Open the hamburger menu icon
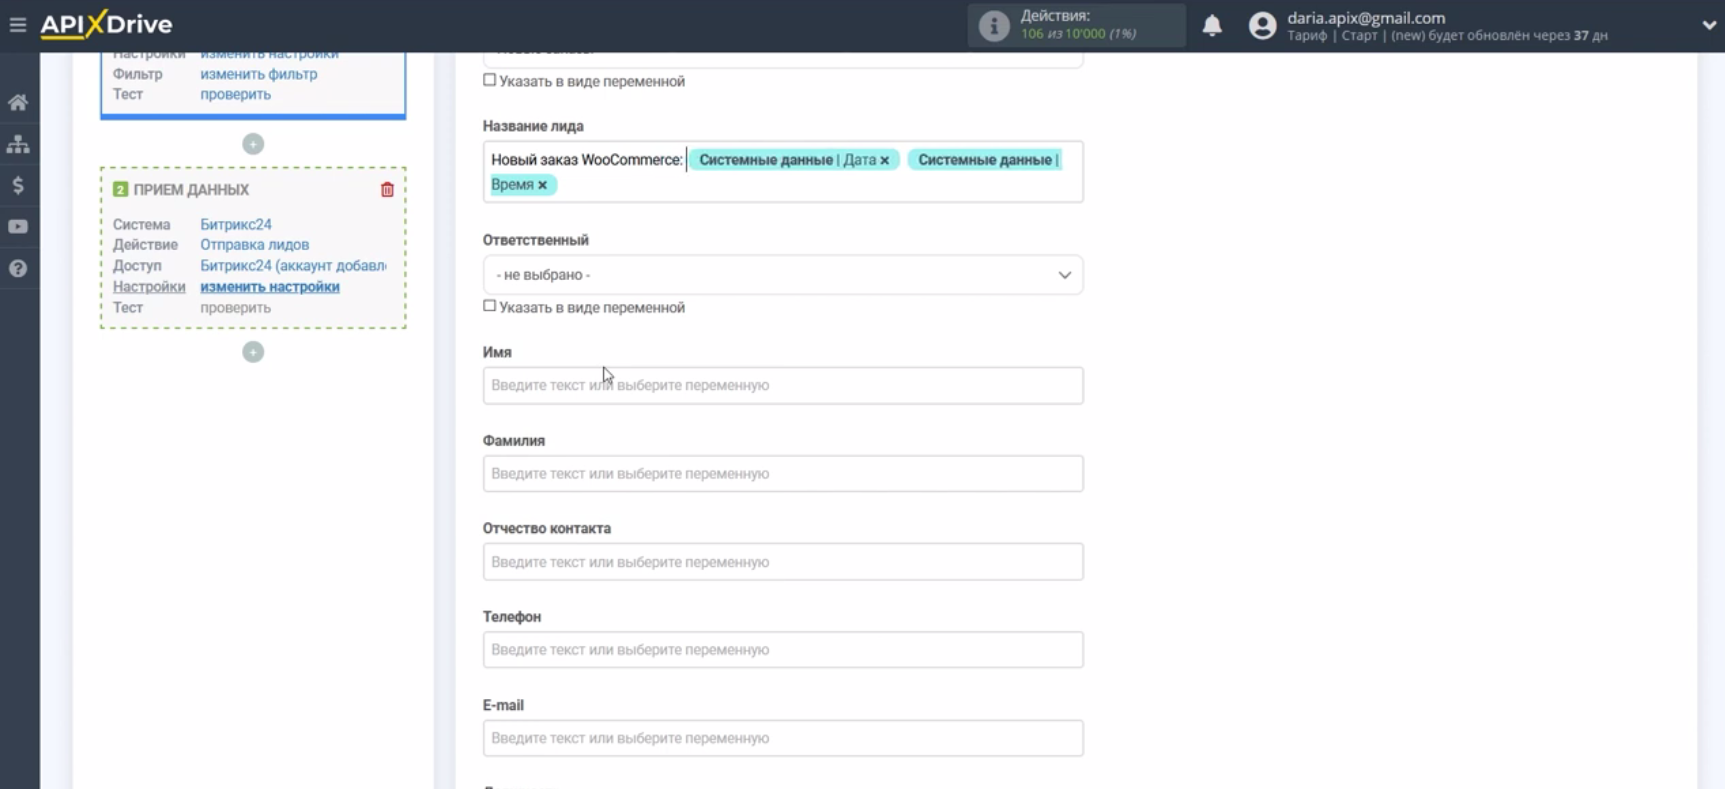The height and width of the screenshot is (789, 1725). (x=18, y=24)
